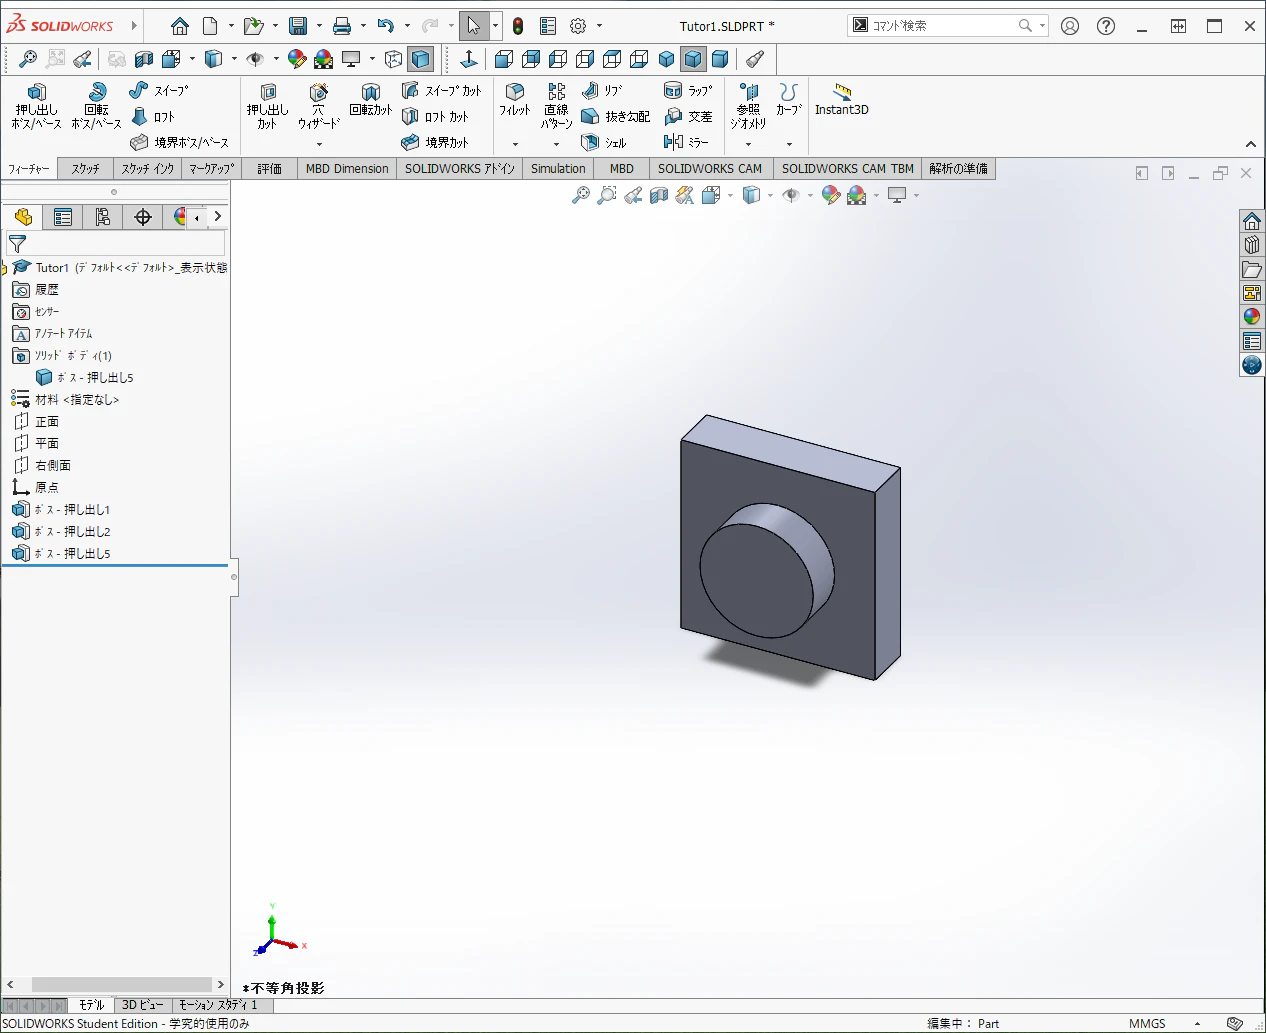Click the Normal To view arrow icon
The height and width of the screenshot is (1033, 1266).
pos(468,59)
